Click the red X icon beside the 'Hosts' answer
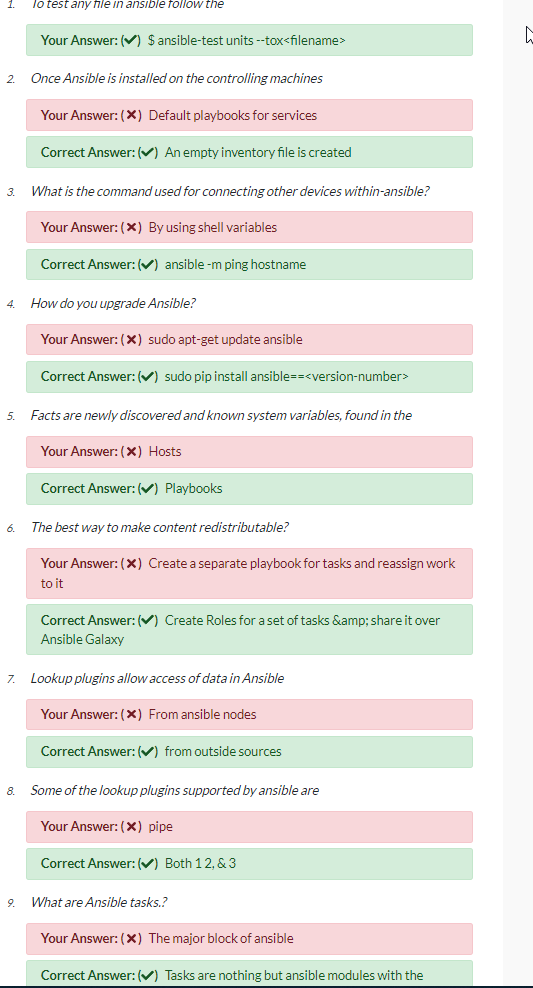 131,452
